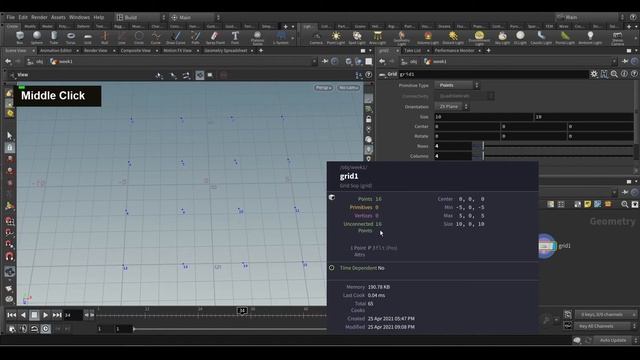640x360 pixels.
Task: Select the Sphere shelf tool
Action: [37, 38]
